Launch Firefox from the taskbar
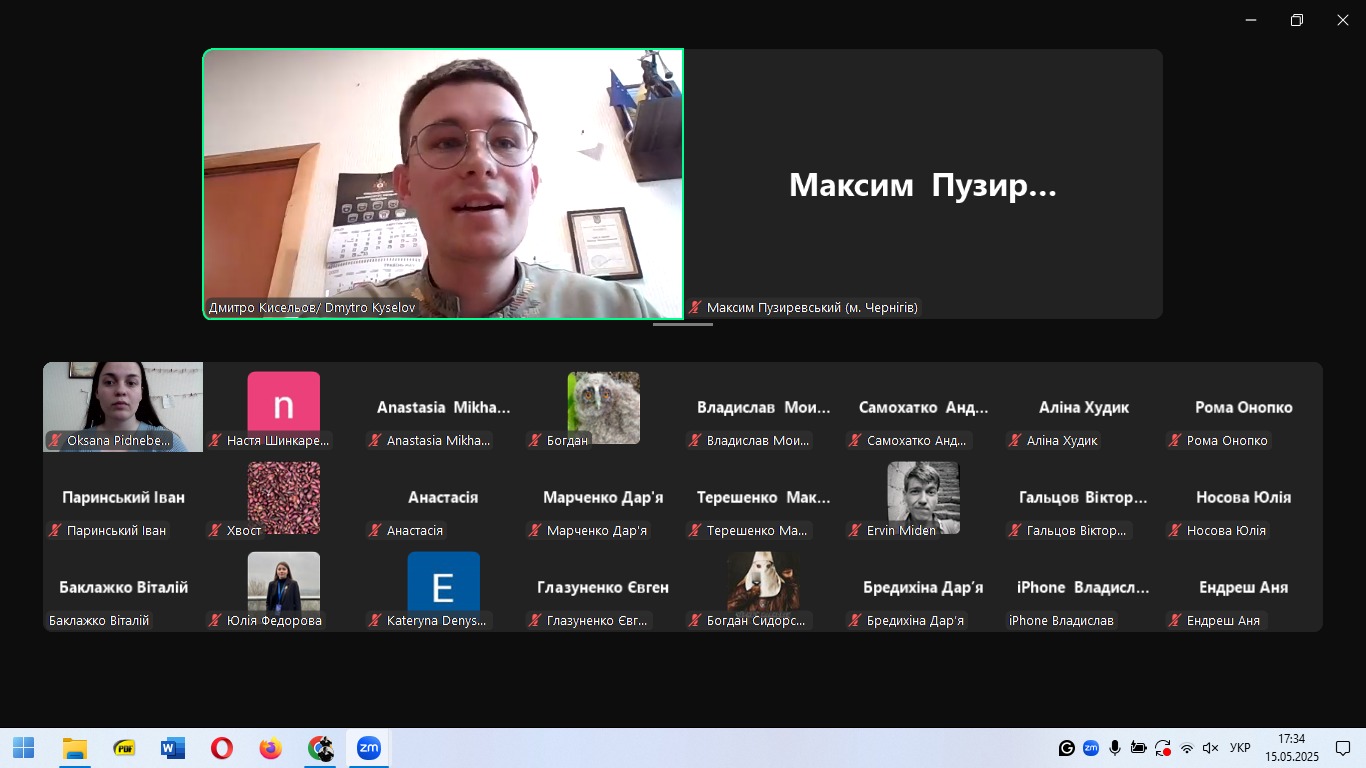 270,748
